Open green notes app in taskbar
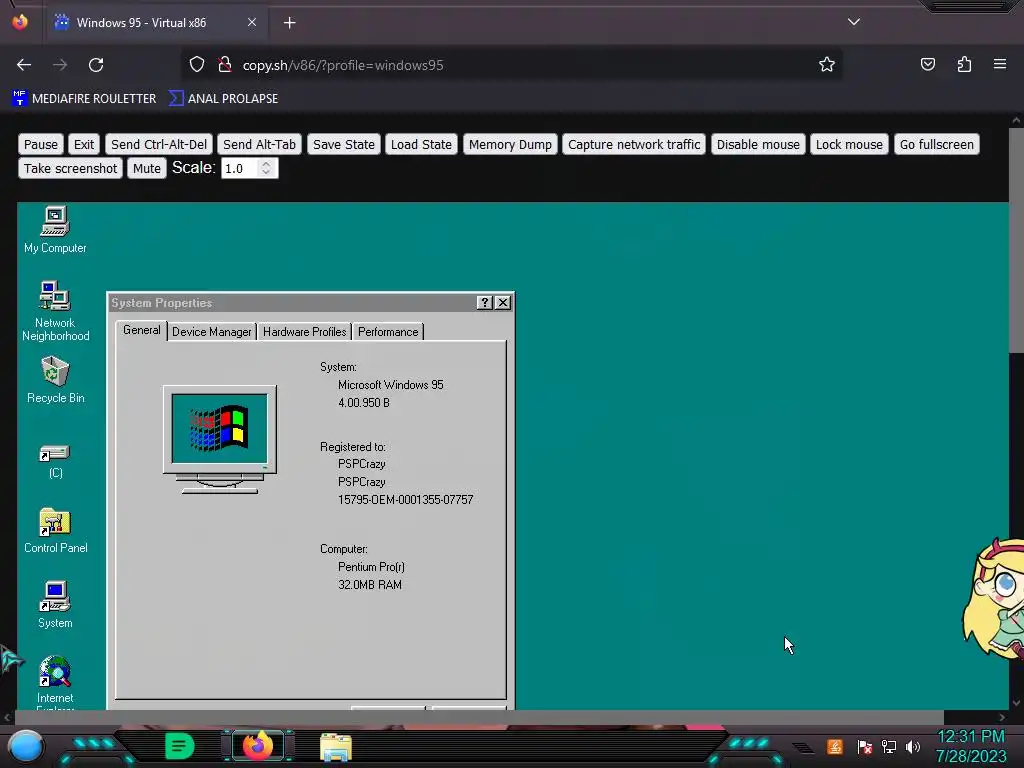Screen dimensions: 1024x768 [x=180, y=746]
